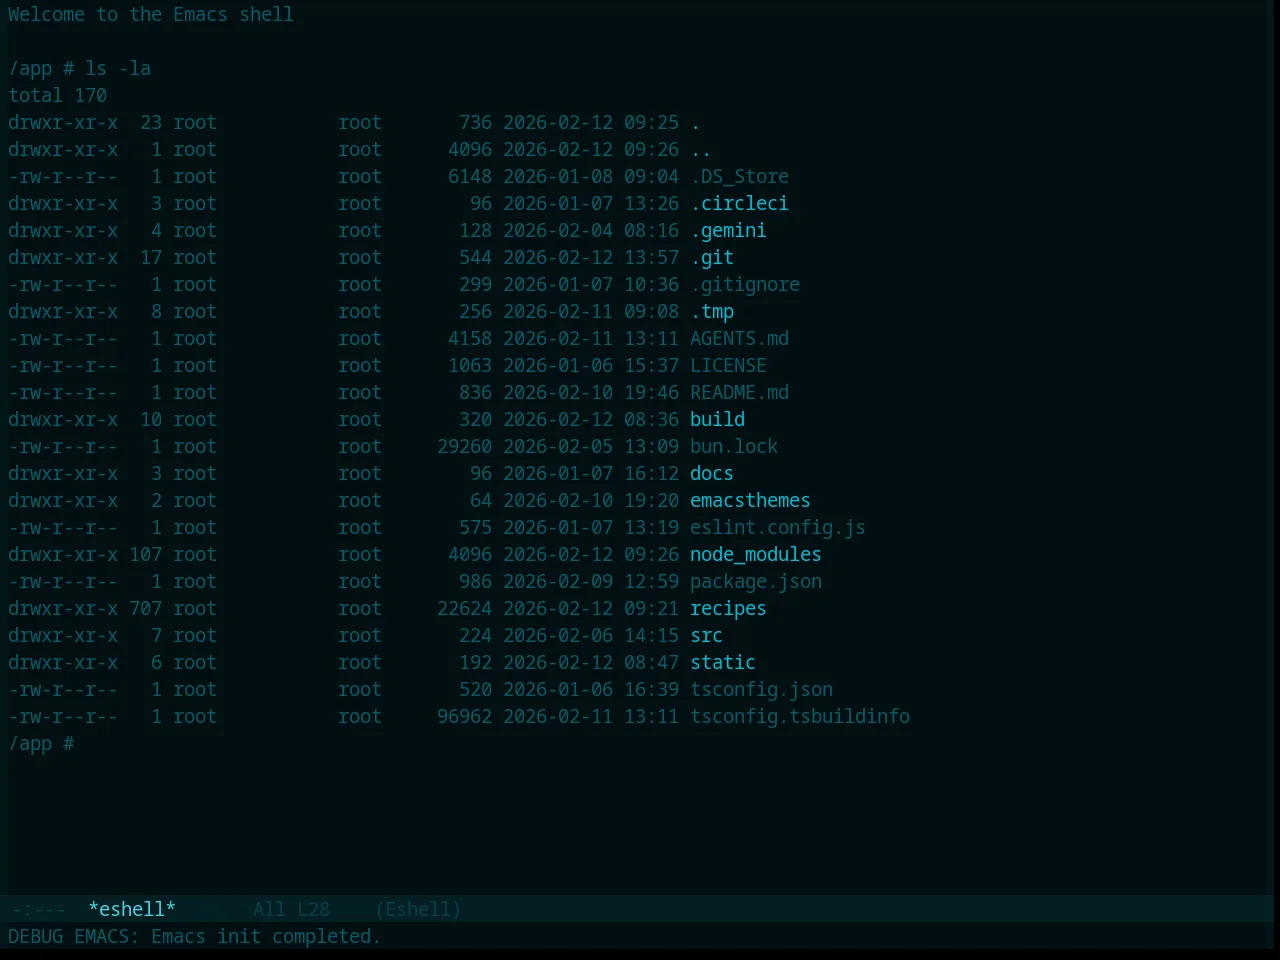1280x960 pixels.
Task: Click the src directory name
Action: (x=706, y=635)
